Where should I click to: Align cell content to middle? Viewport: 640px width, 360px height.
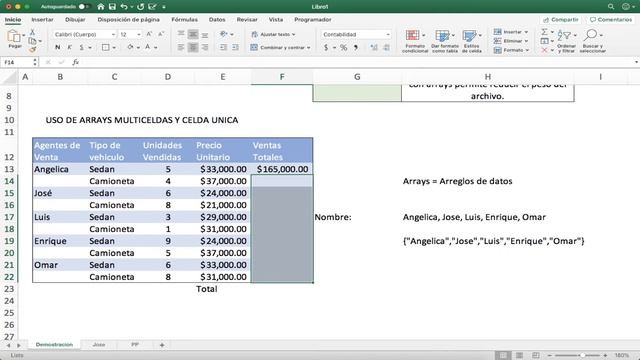tap(193, 34)
